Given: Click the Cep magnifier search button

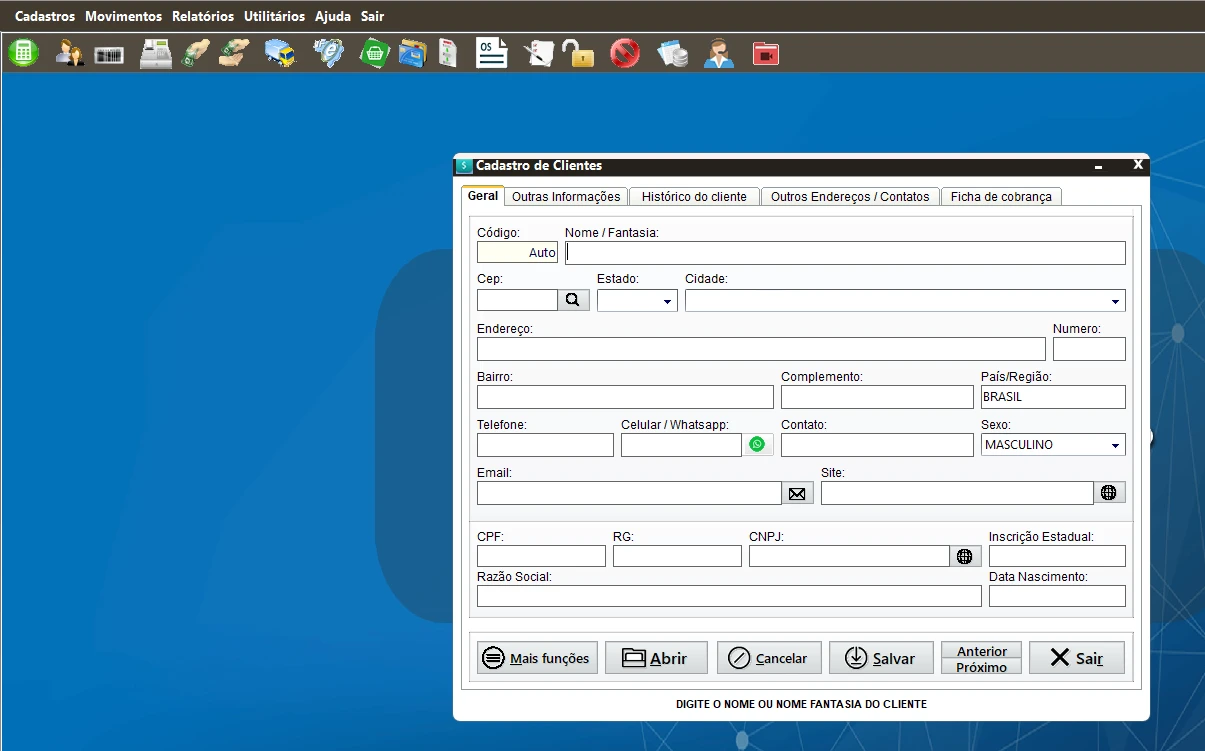Looking at the screenshot, I should pos(573,300).
